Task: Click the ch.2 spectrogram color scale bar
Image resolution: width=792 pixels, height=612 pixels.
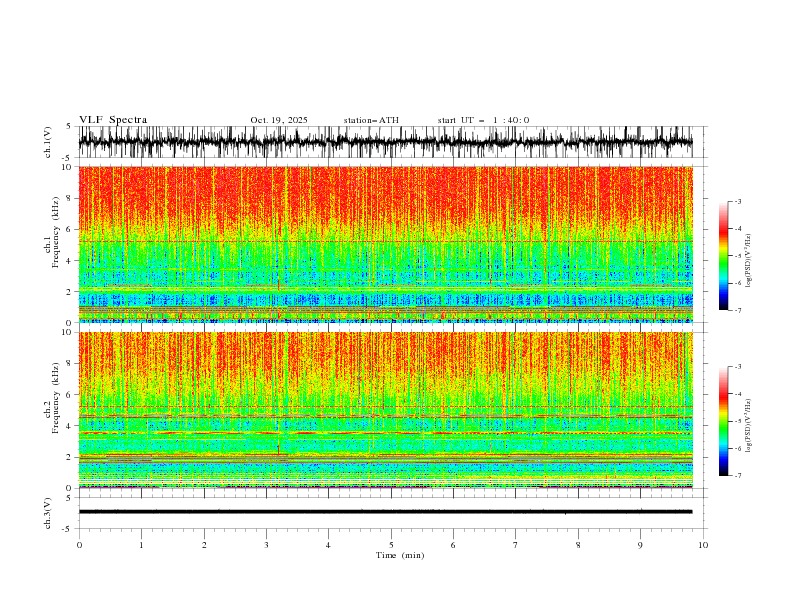Action: 723,421
